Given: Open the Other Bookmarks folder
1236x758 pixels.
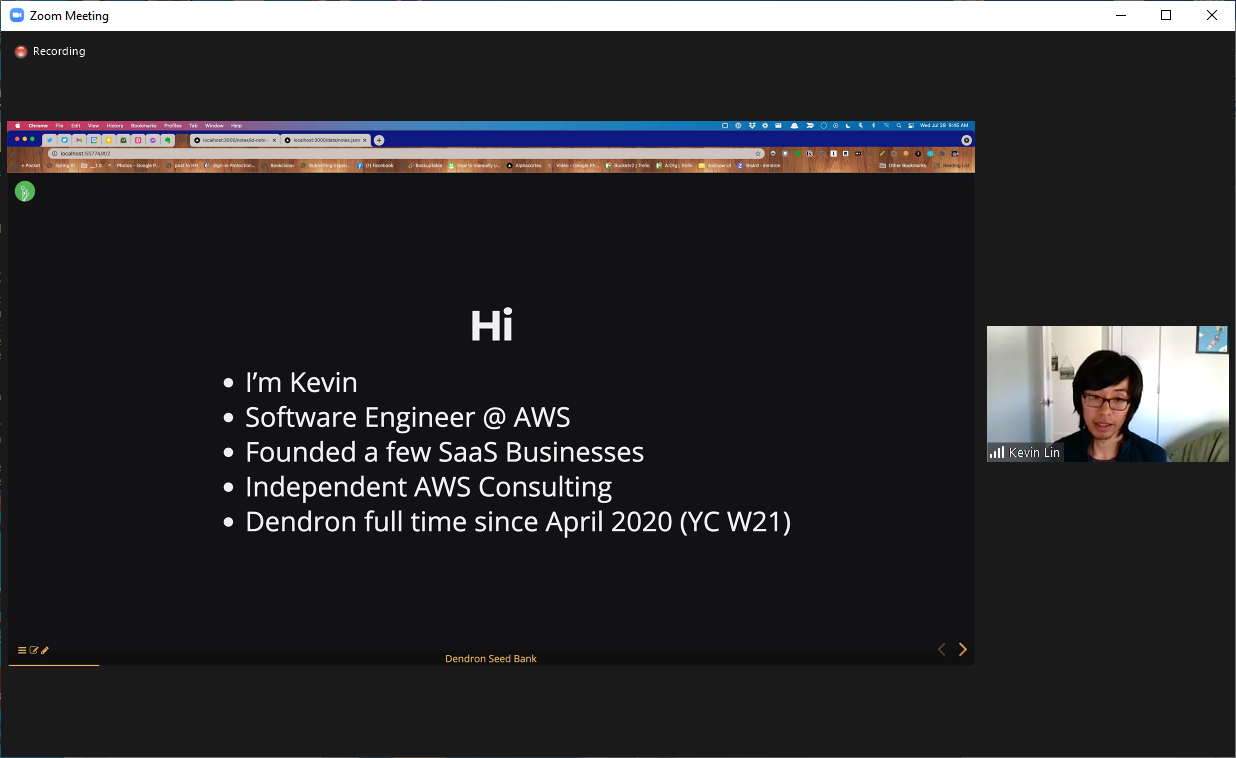Looking at the screenshot, I should [902, 165].
